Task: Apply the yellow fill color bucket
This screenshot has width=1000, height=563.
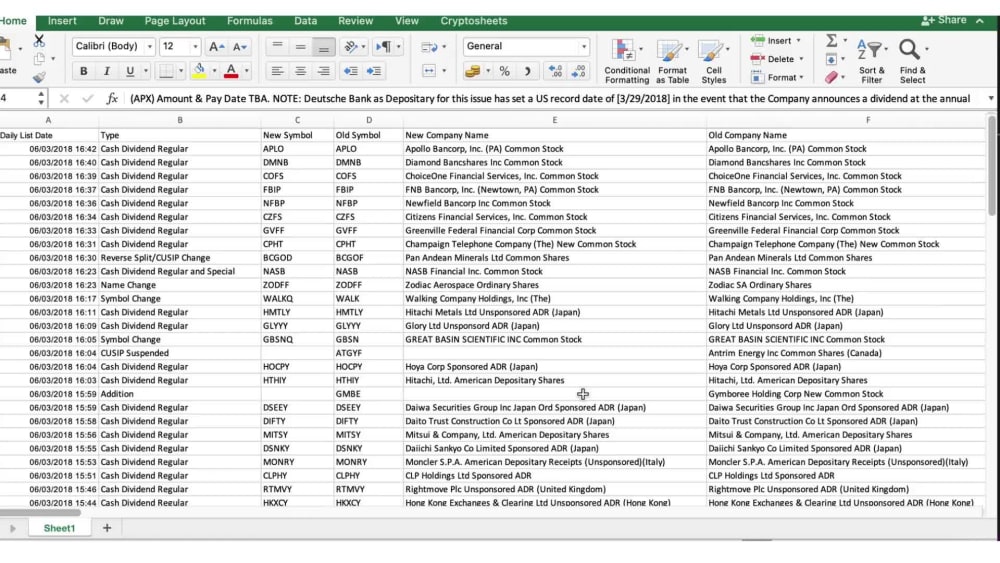Action: point(199,71)
